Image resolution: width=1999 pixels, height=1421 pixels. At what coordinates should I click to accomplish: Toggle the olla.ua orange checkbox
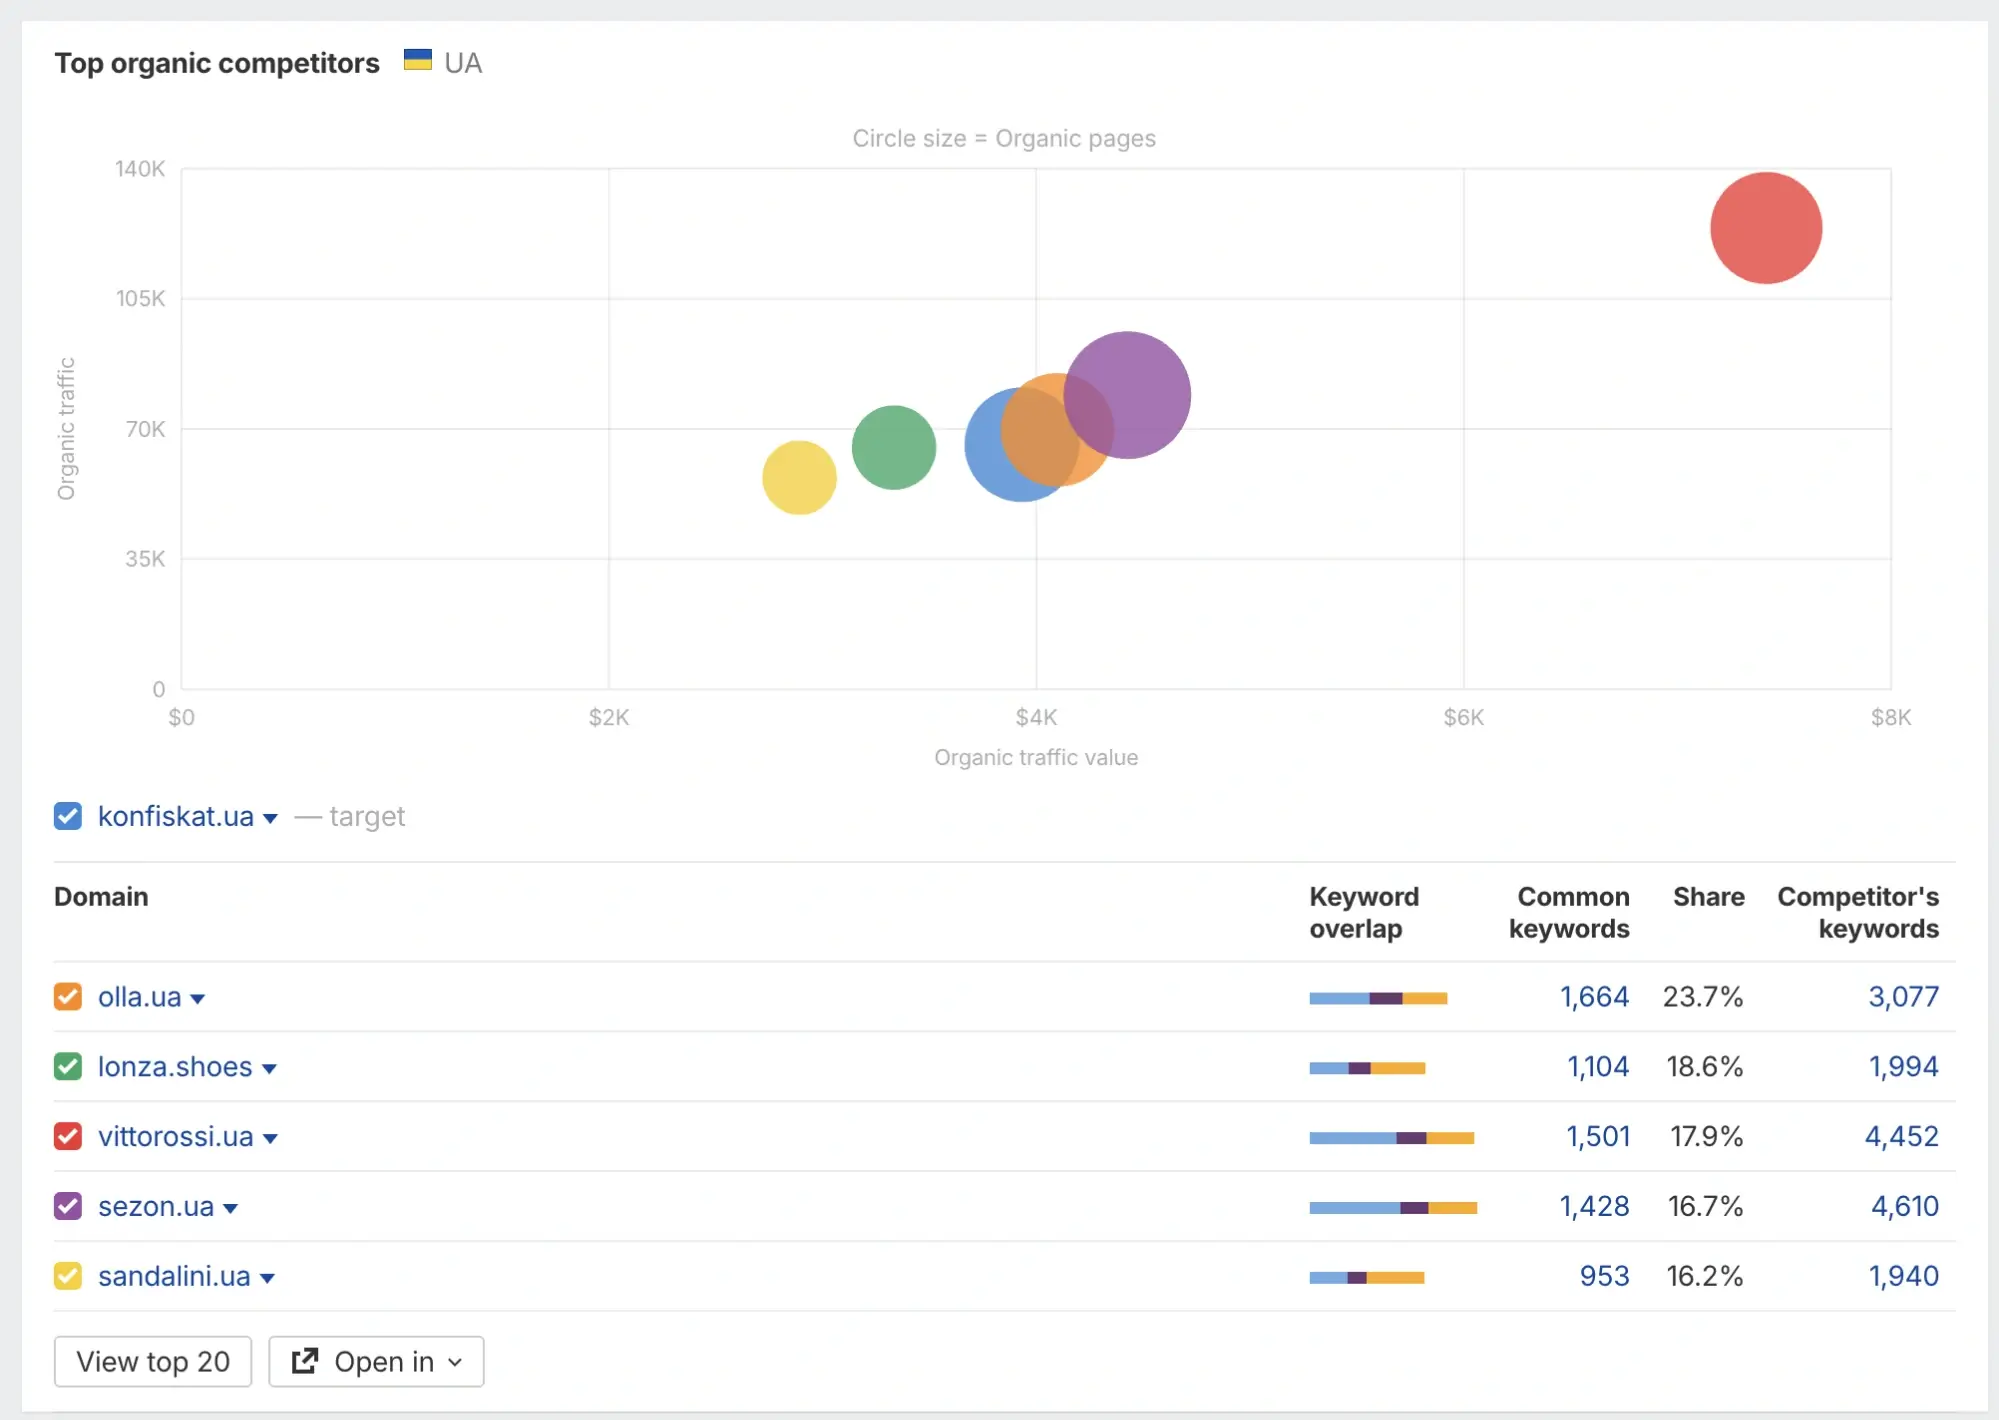coord(68,997)
